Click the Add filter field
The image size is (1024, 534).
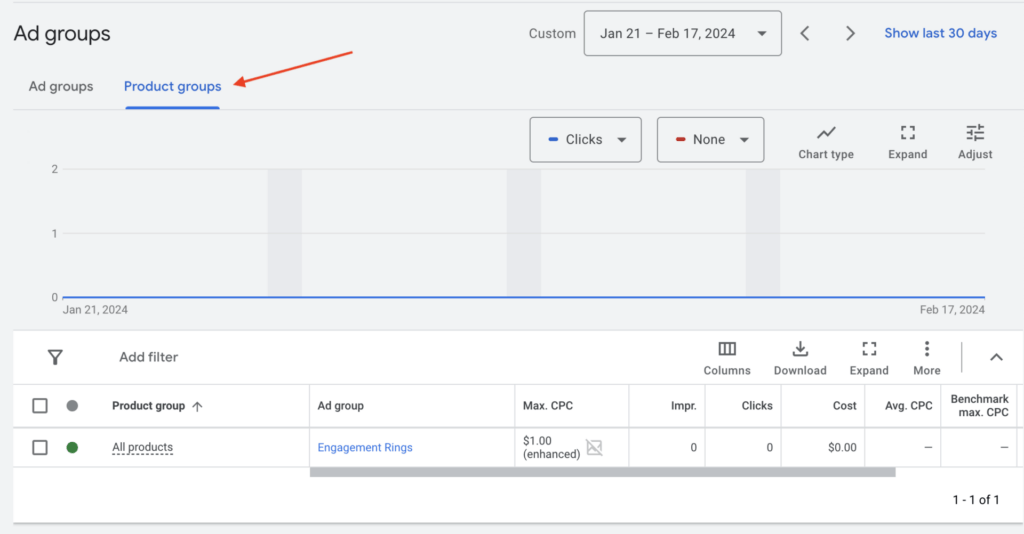pyautogui.click(x=148, y=357)
